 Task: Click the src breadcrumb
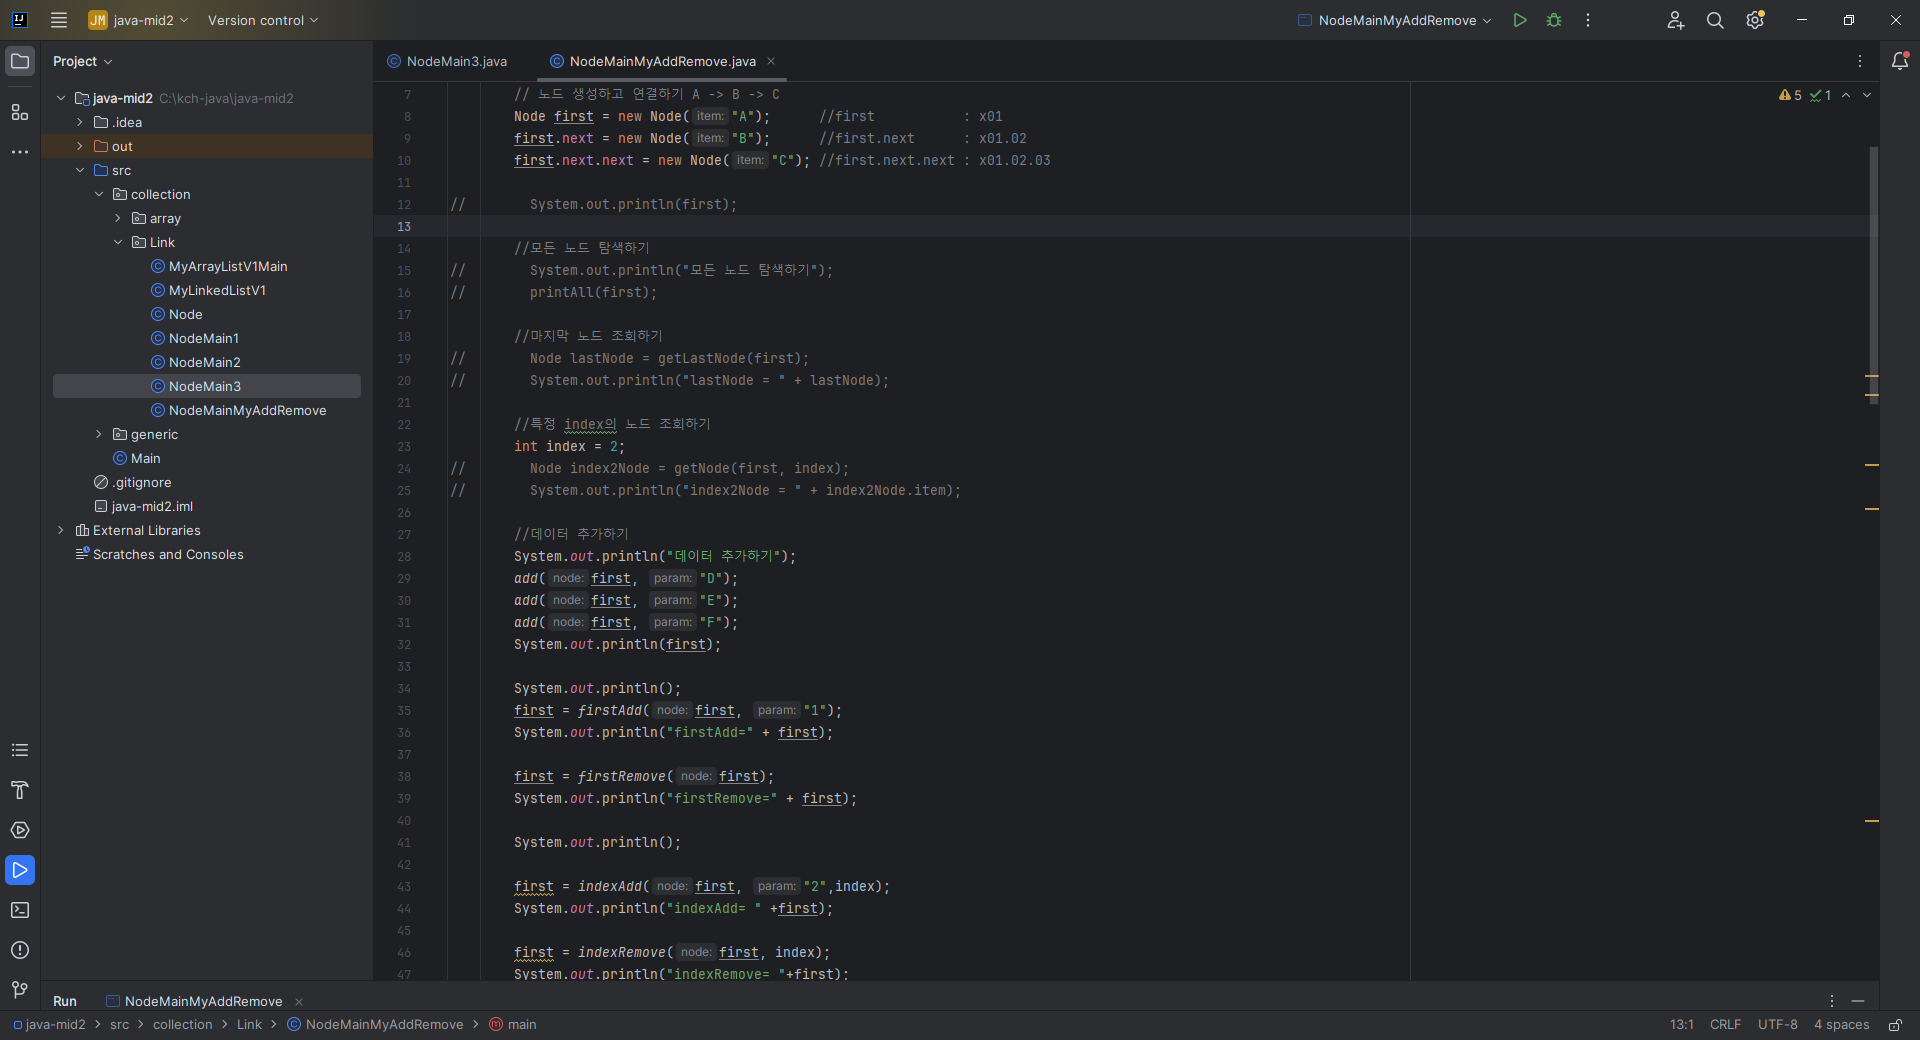pyautogui.click(x=119, y=1025)
